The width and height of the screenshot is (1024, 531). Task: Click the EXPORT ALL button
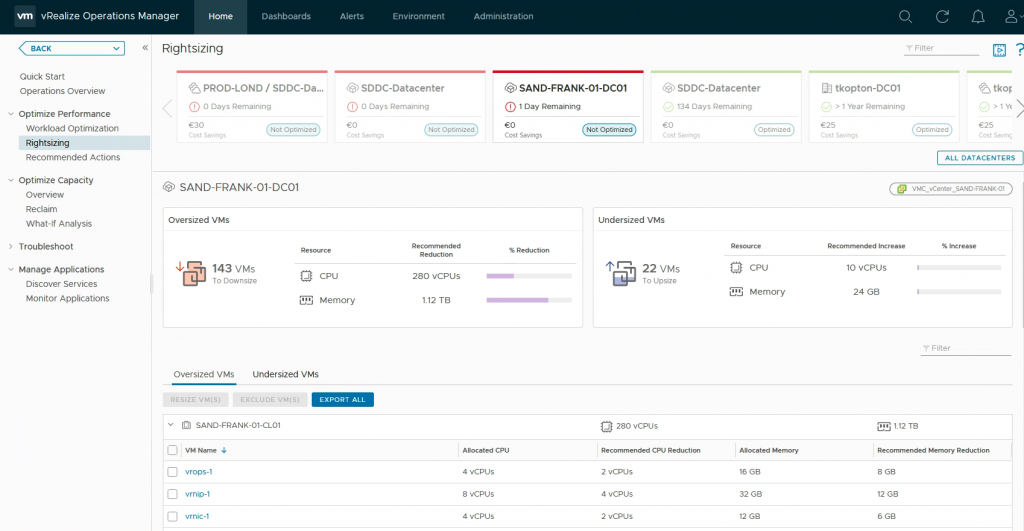[343, 400]
